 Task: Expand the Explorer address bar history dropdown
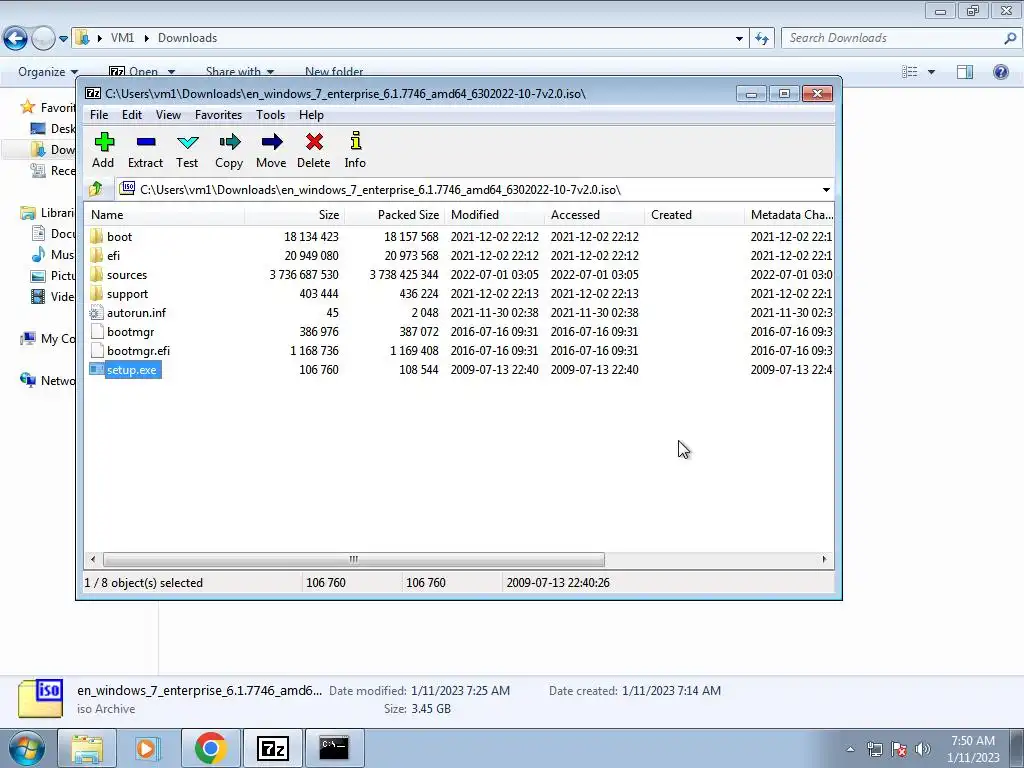click(739, 39)
